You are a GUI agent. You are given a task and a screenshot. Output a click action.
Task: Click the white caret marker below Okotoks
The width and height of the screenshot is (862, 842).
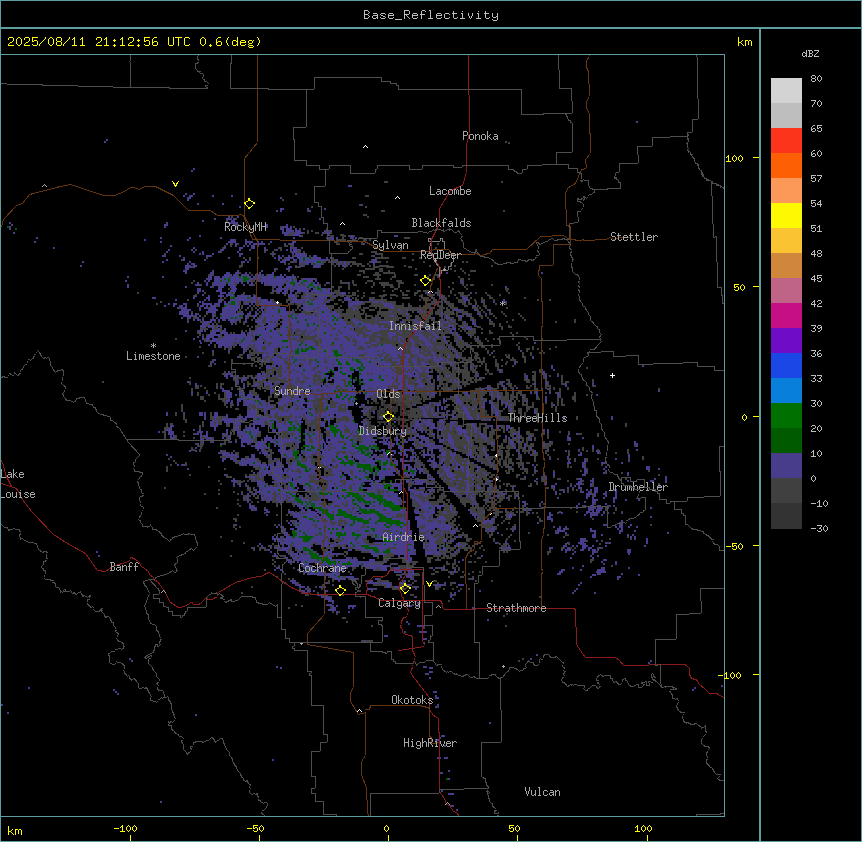pyautogui.click(x=360, y=711)
